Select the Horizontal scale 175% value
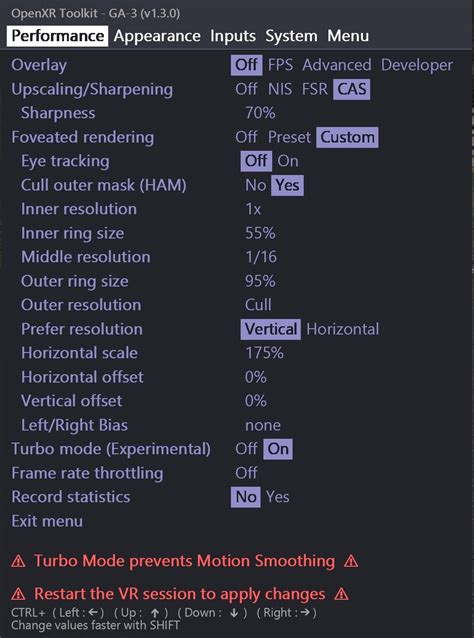This screenshot has height=638, width=474. tap(264, 353)
